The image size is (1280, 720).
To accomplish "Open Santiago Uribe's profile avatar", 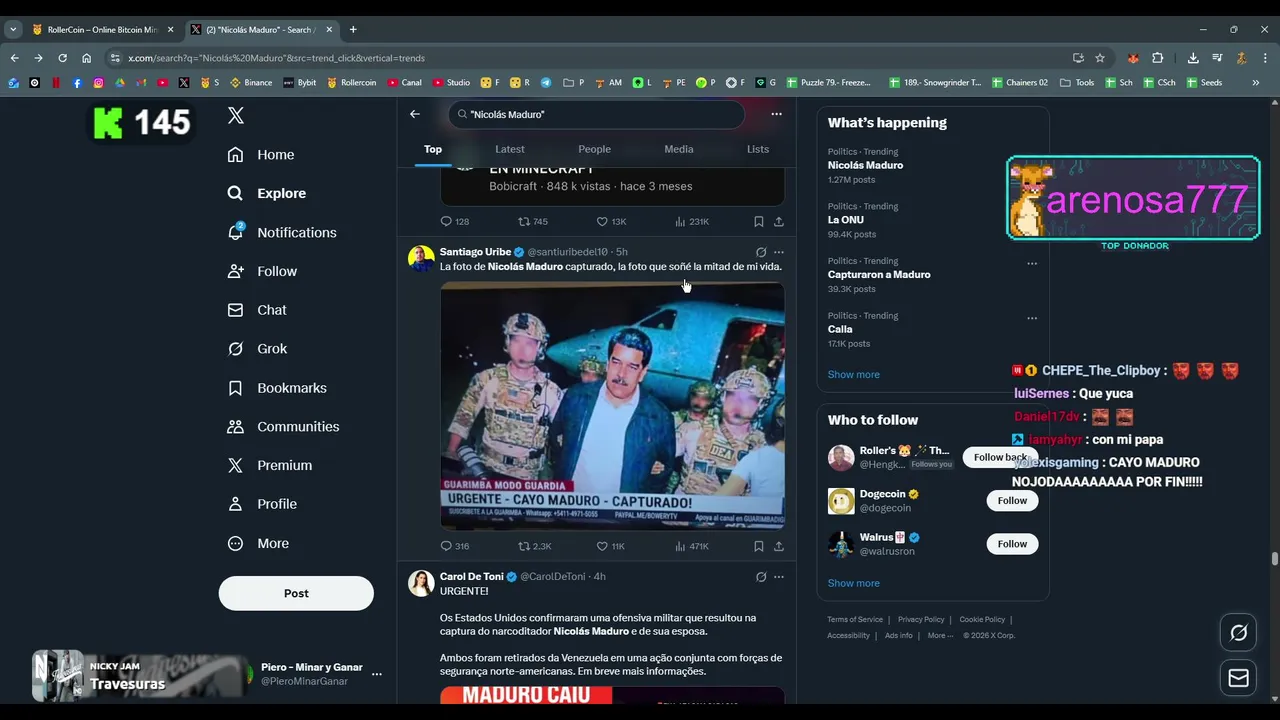I will pos(421,258).
